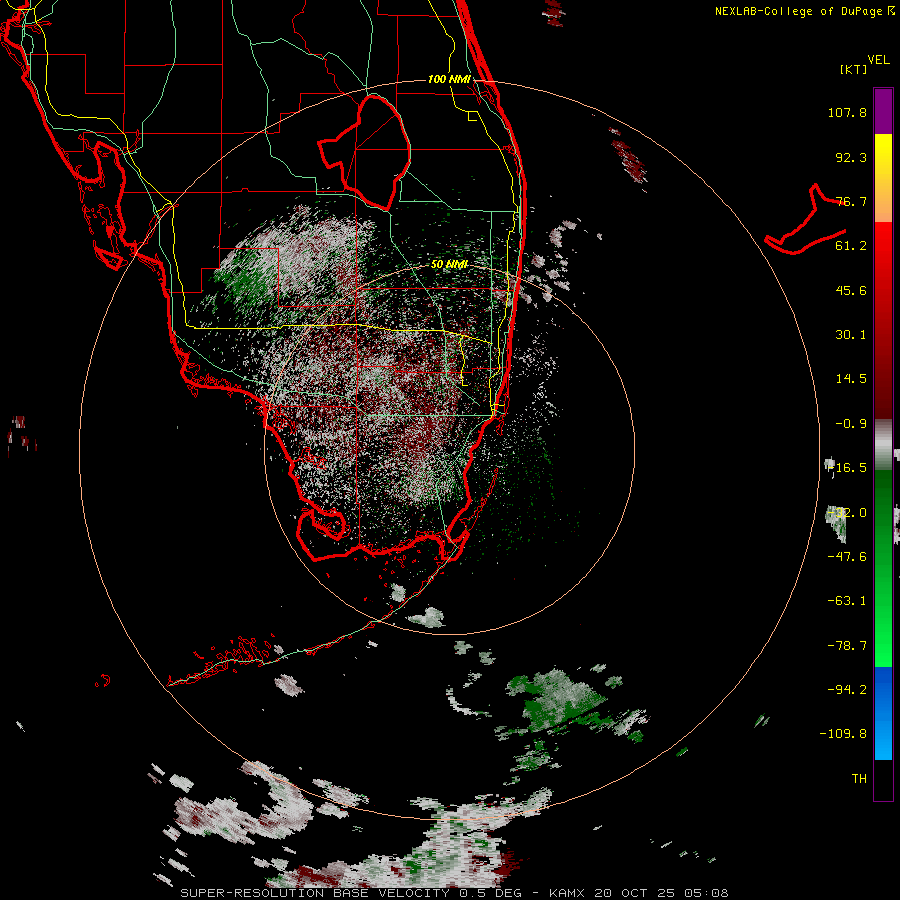Select the -0.9 scale value

point(851,424)
